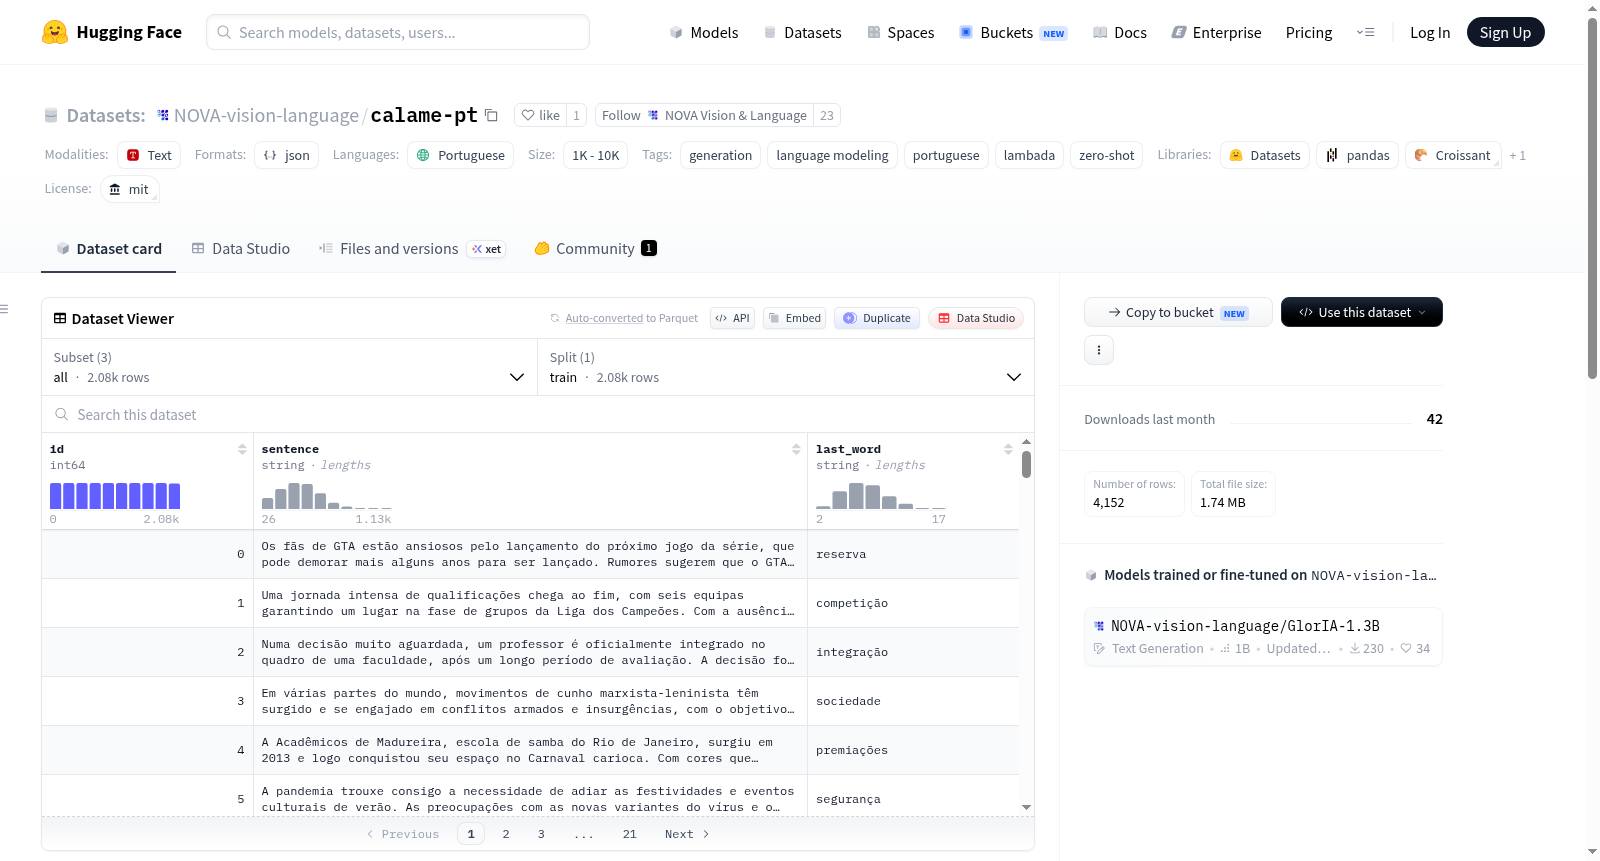1600x861 pixels.
Task: Sort the last_word column via its sort icon
Action: coord(1008,449)
